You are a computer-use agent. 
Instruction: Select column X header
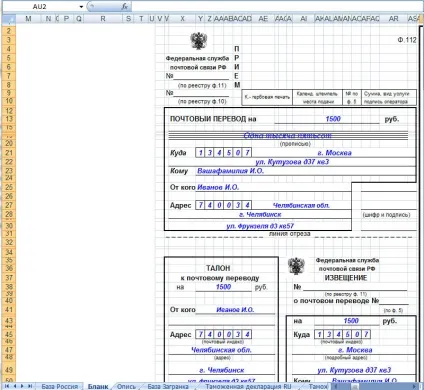point(182,19)
